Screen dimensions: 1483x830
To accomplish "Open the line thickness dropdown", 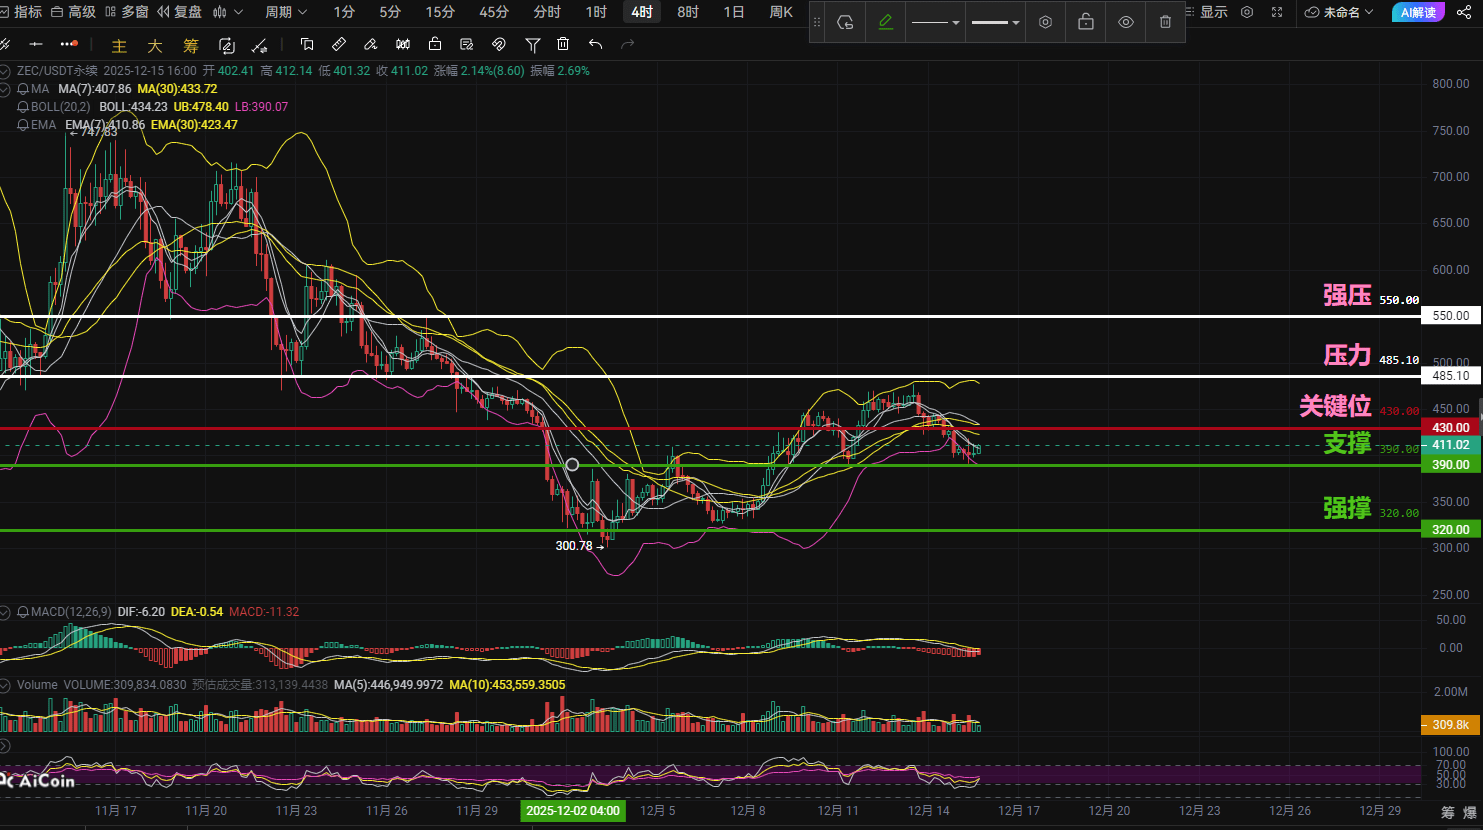I will tap(995, 22).
